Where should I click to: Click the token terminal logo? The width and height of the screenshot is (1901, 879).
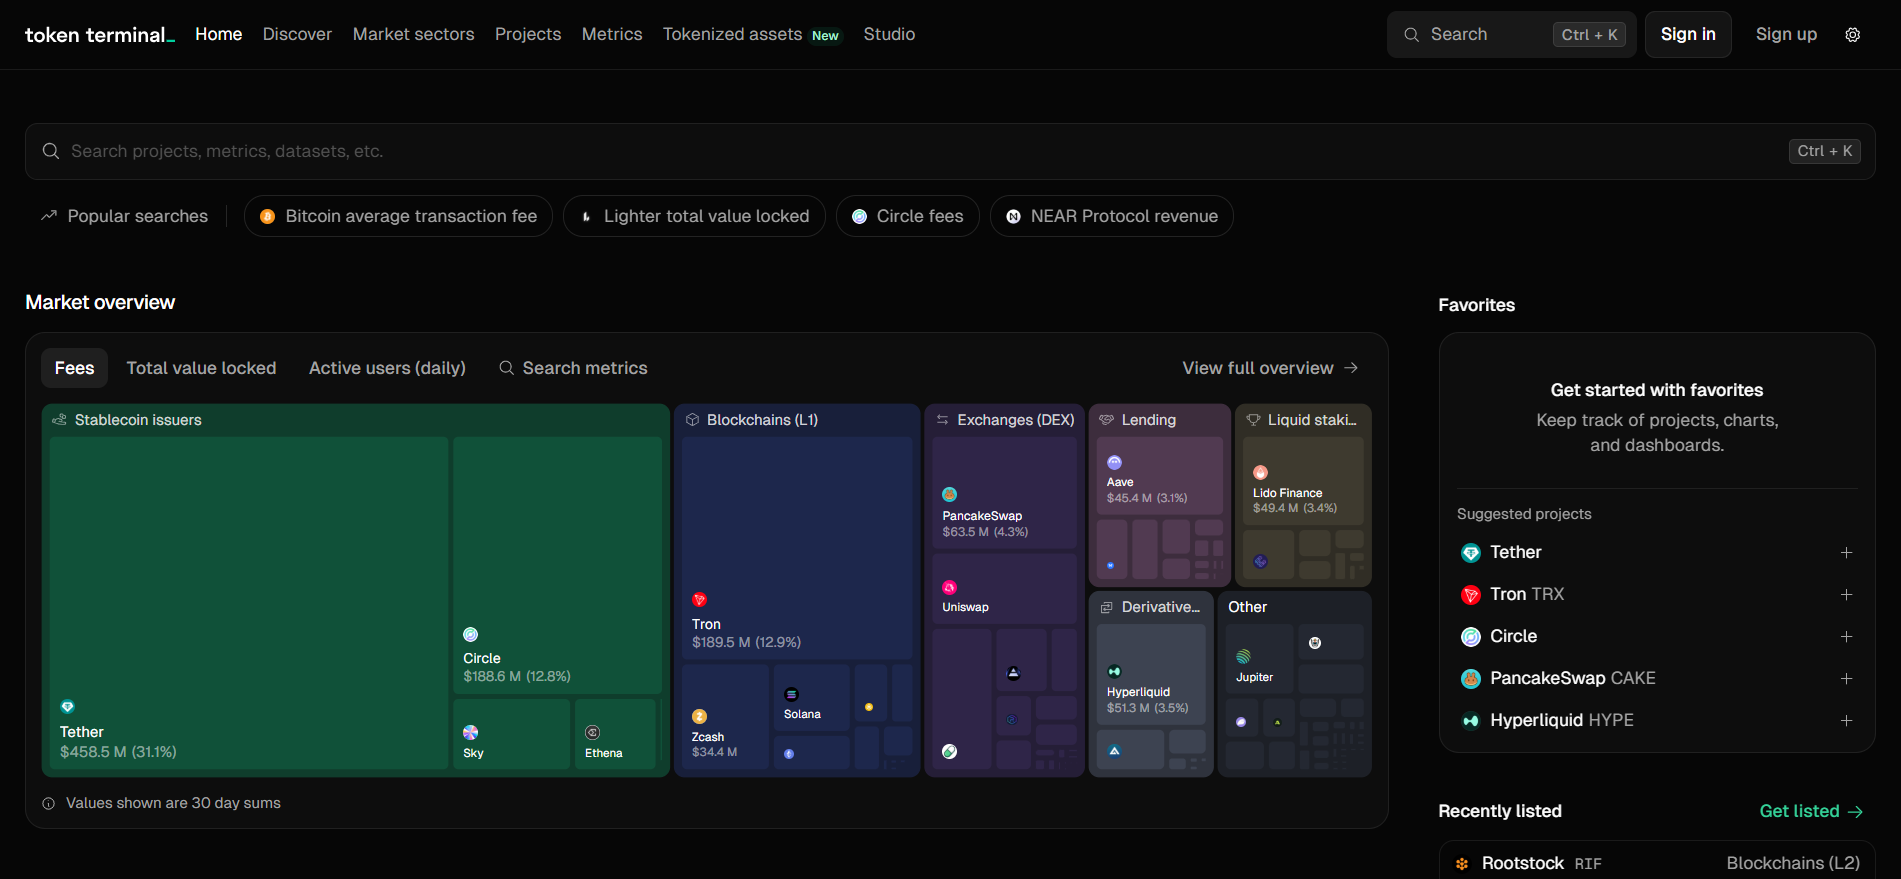pyautogui.click(x=100, y=35)
